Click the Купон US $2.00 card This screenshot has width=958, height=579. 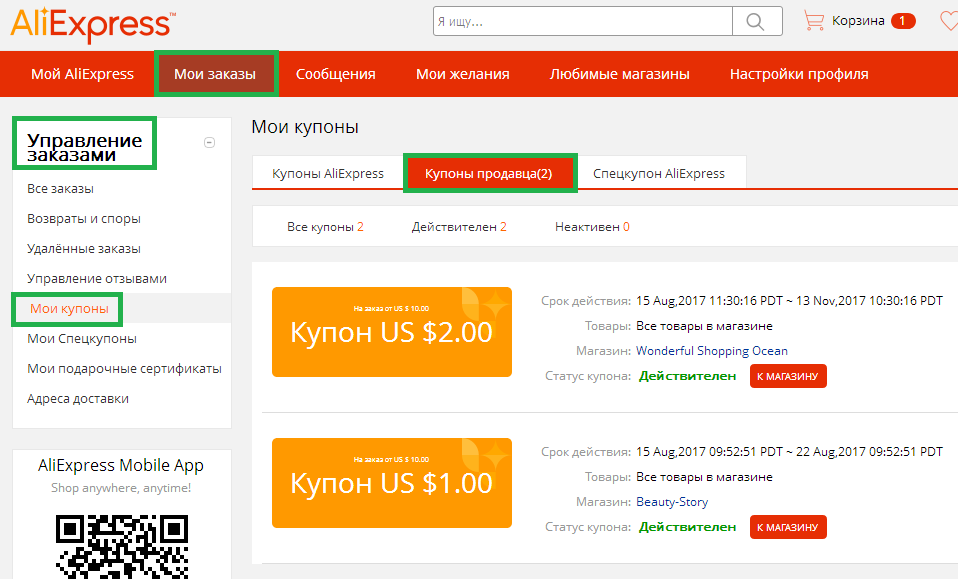pos(392,332)
